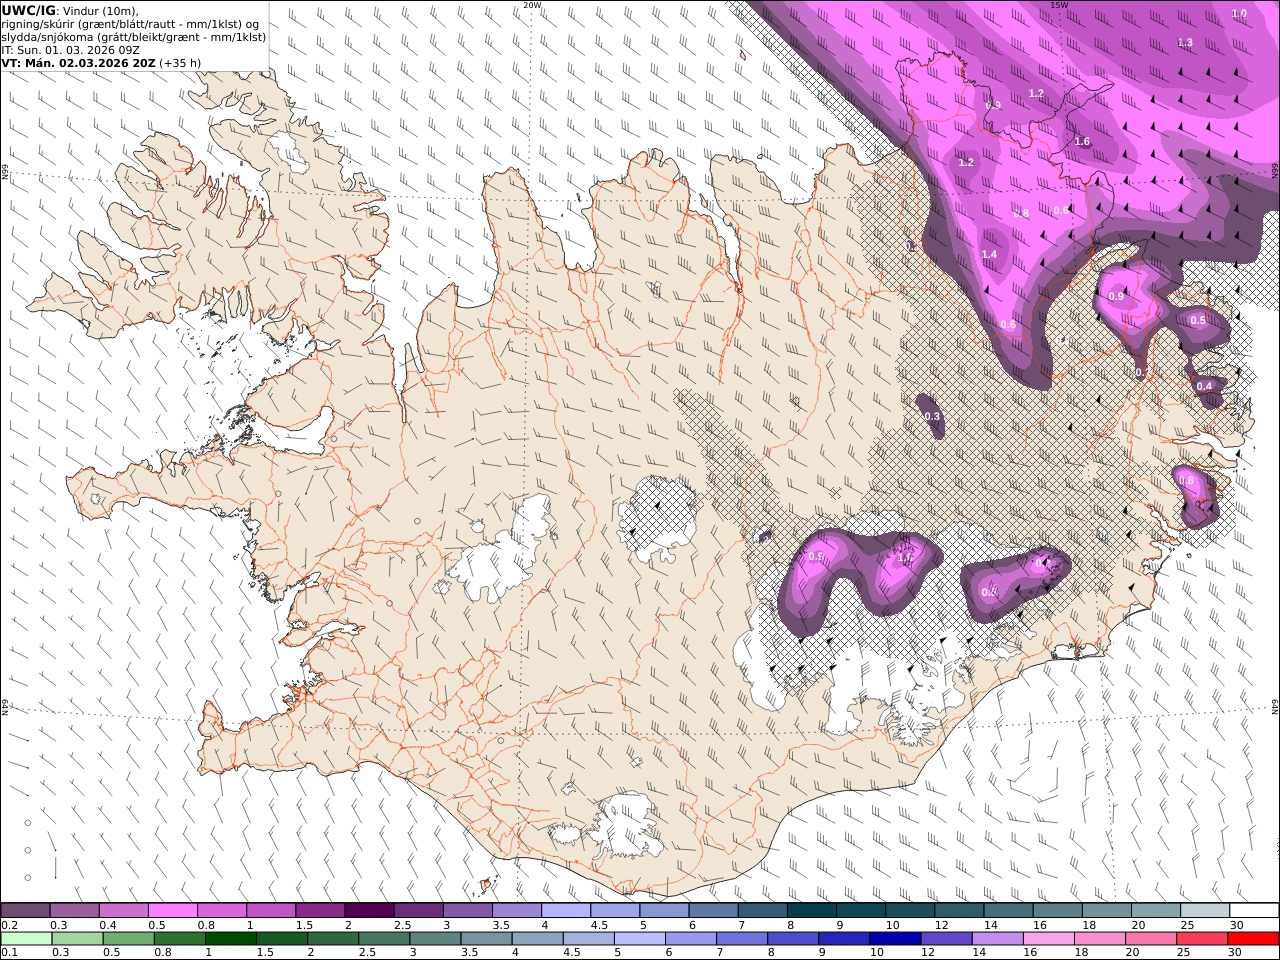Click the "1.6" precipitation value on map
The height and width of the screenshot is (960, 1280).
[x=1082, y=142]
